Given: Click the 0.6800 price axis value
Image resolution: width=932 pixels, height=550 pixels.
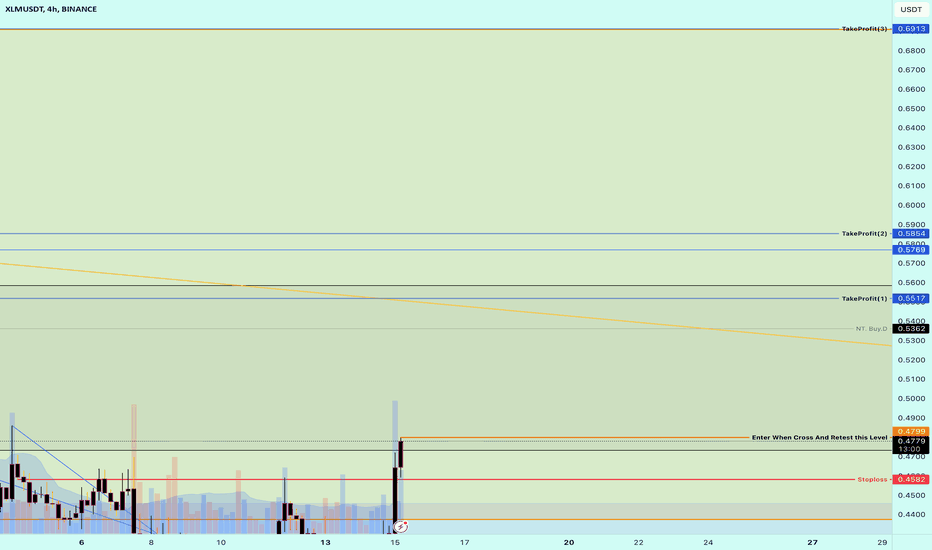Looking at the screenshot, I should [911, 51].
